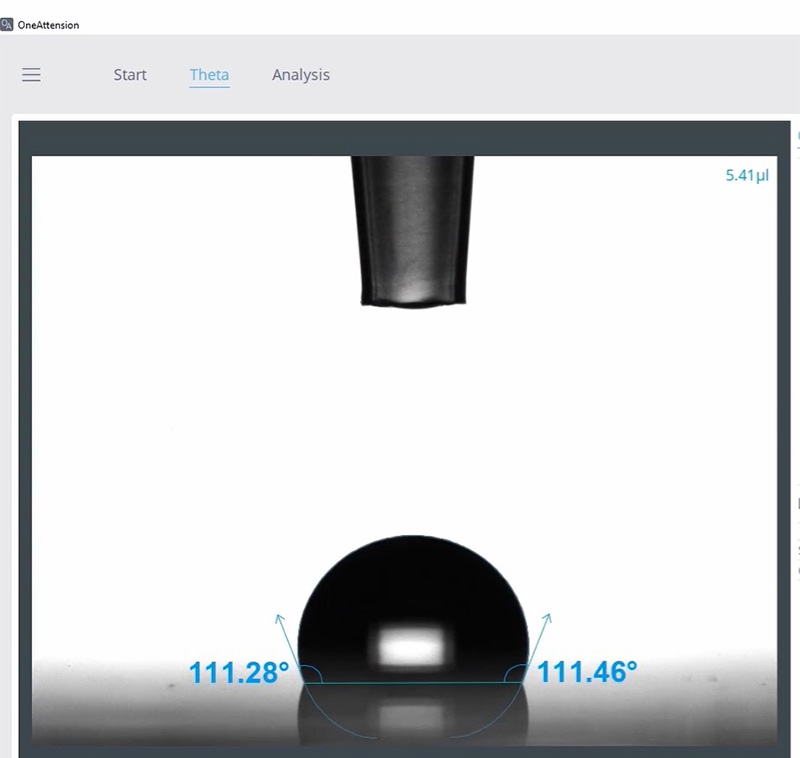
Task: Switch to the Start tab
Action: click(x=130, y=75)
